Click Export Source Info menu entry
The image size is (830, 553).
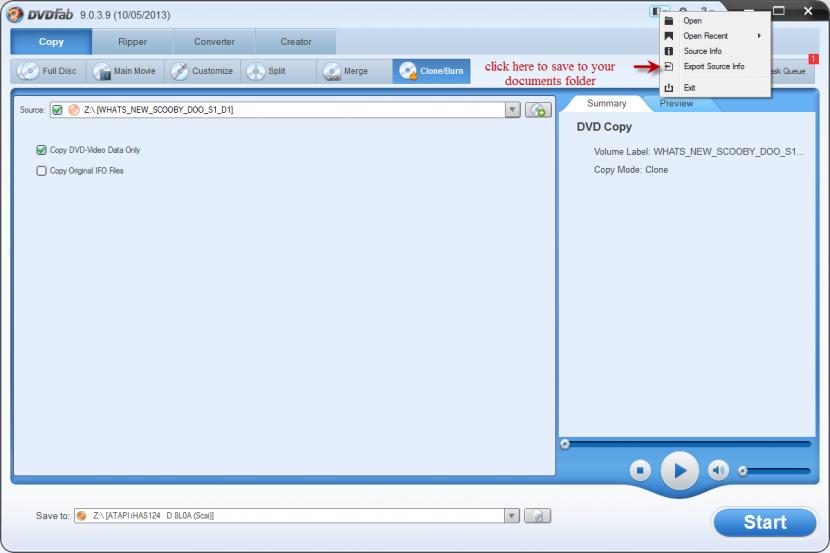point(715,67)
